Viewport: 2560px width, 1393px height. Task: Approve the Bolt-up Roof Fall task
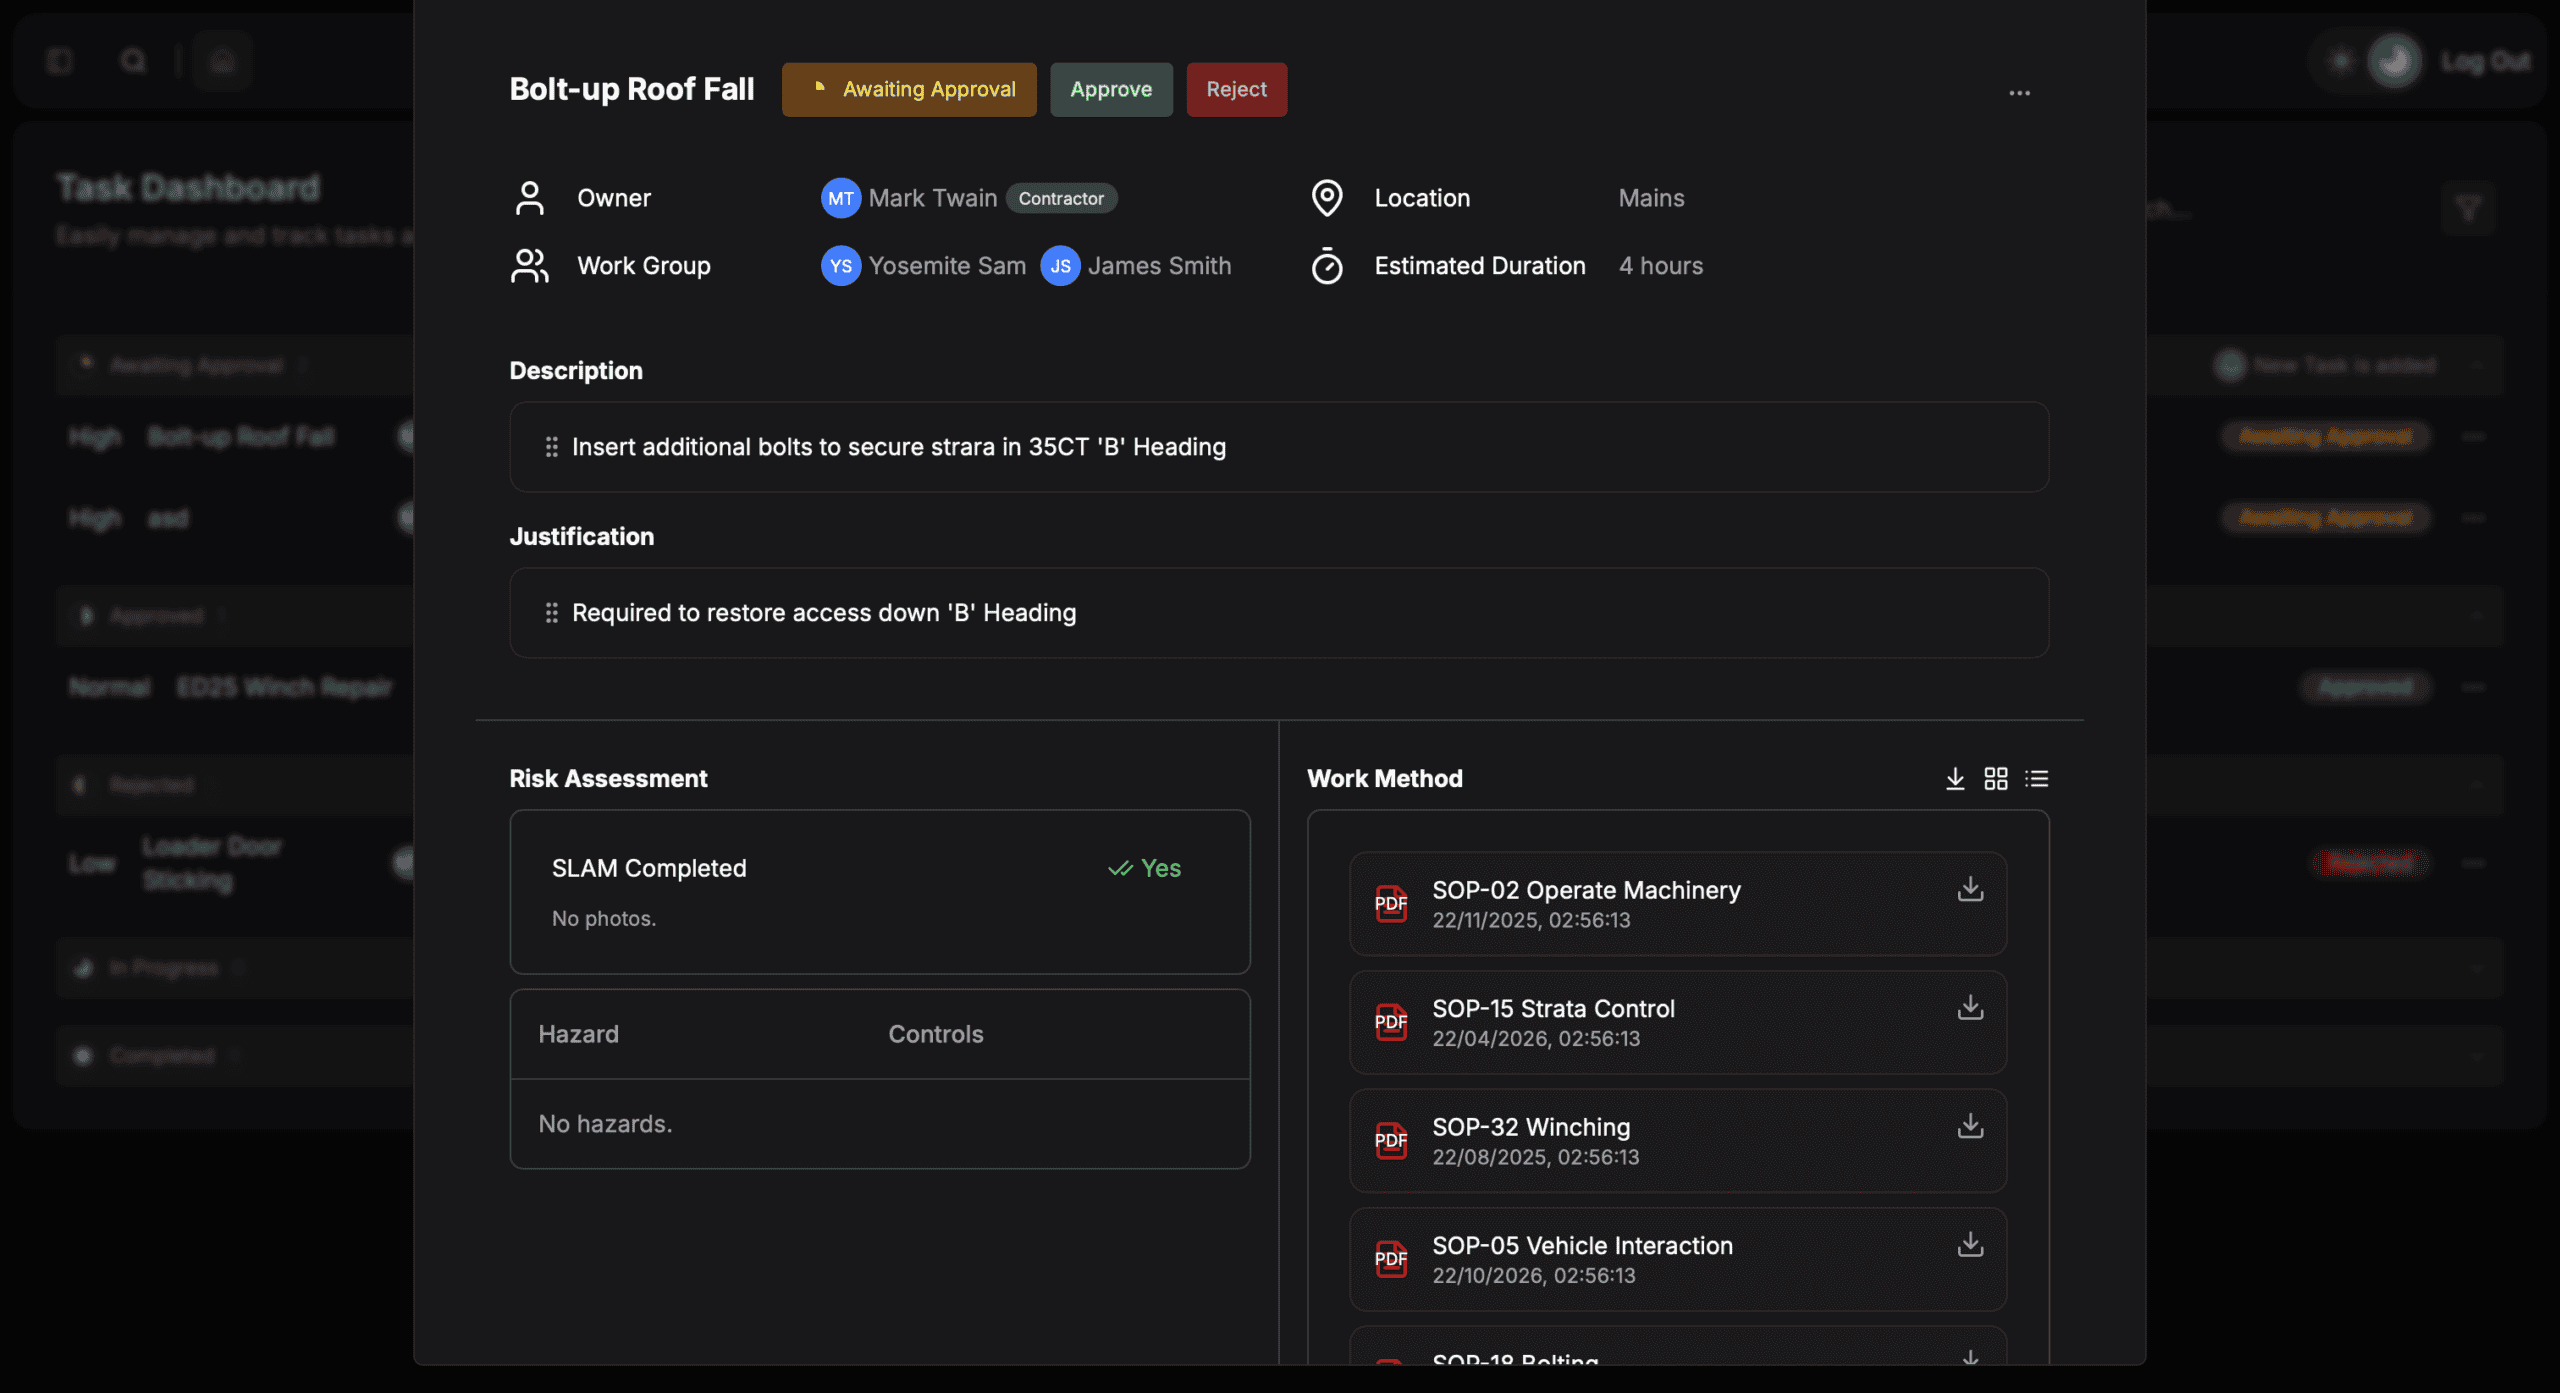click(1111, 89)
